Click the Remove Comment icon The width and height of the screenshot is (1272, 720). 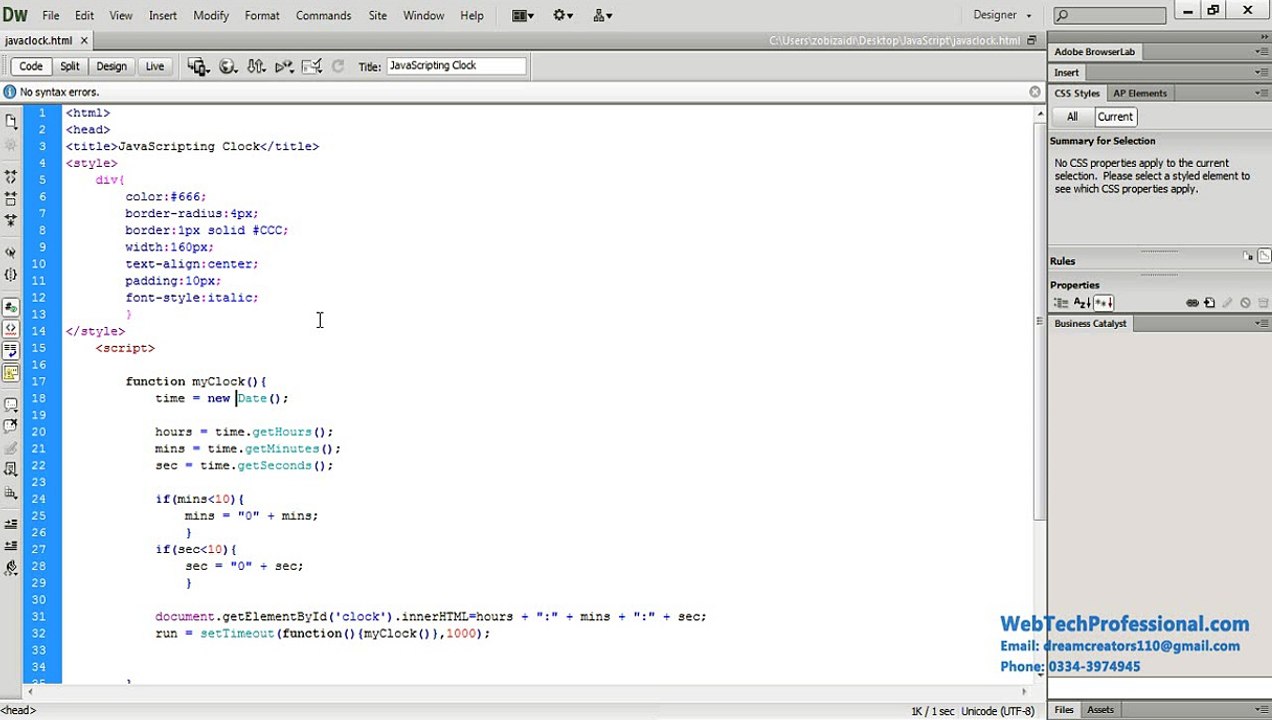(x=11, y=427)
